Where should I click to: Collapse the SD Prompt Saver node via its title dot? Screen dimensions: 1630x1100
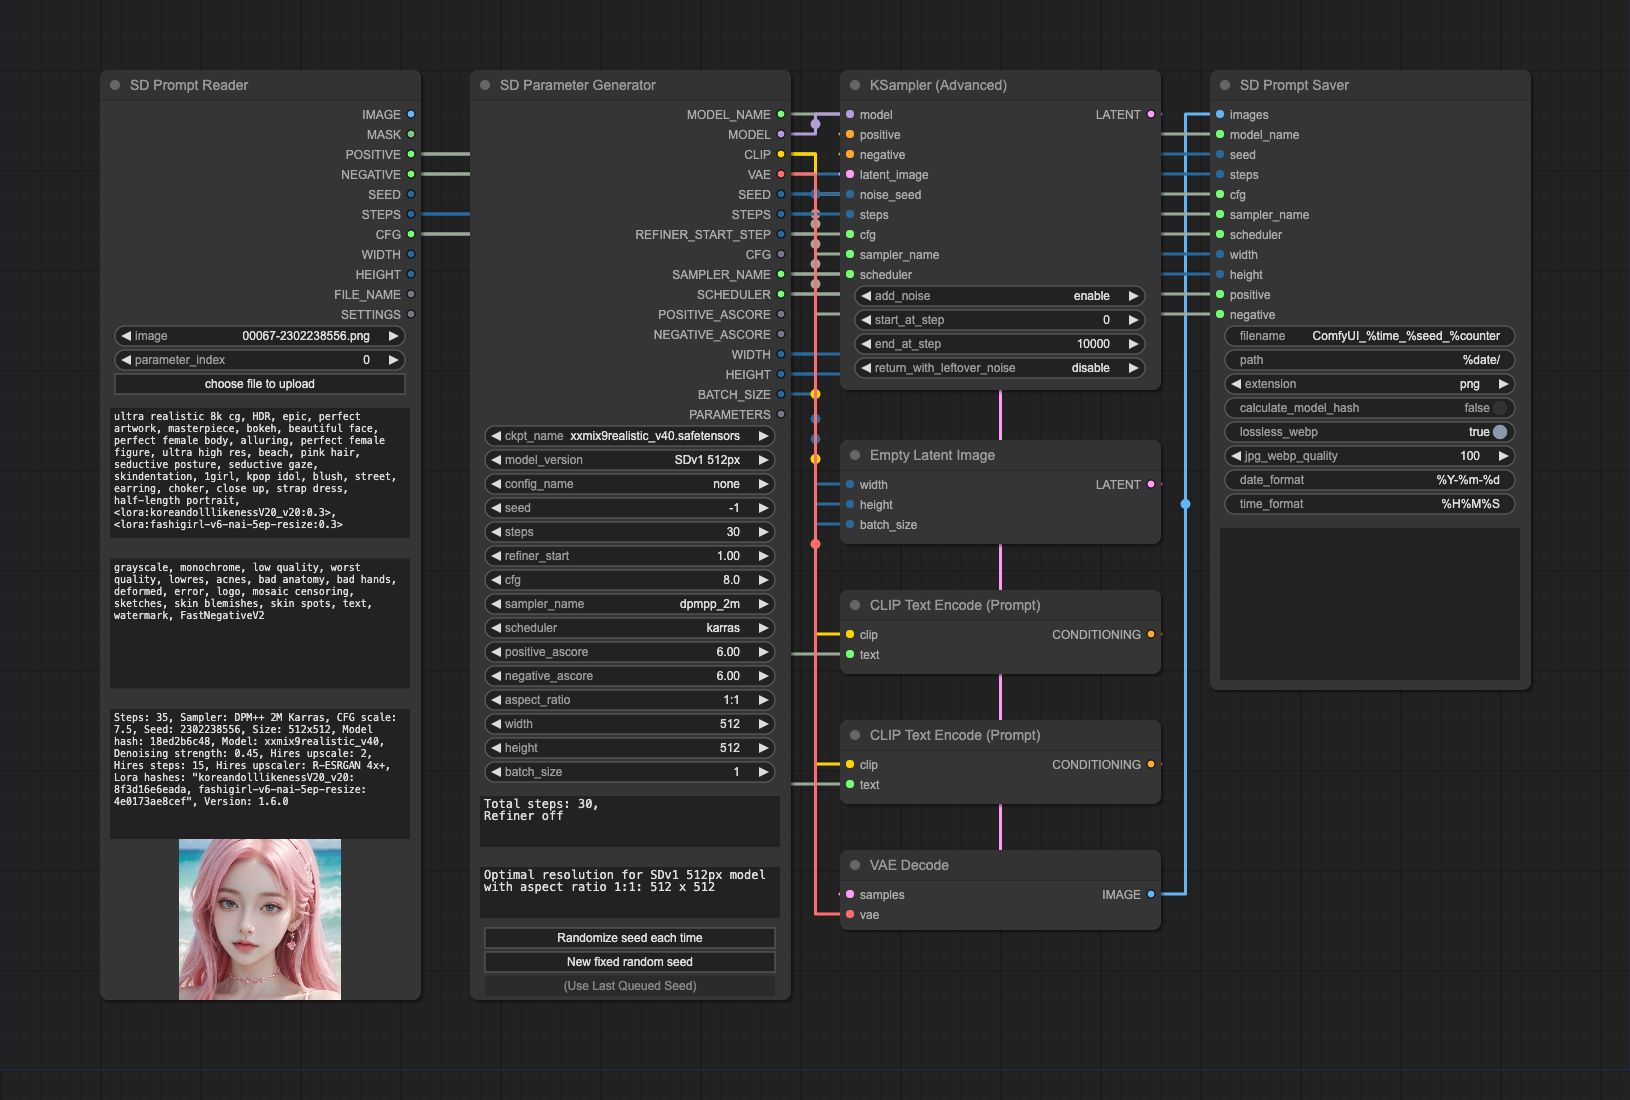pos(1225,85)
